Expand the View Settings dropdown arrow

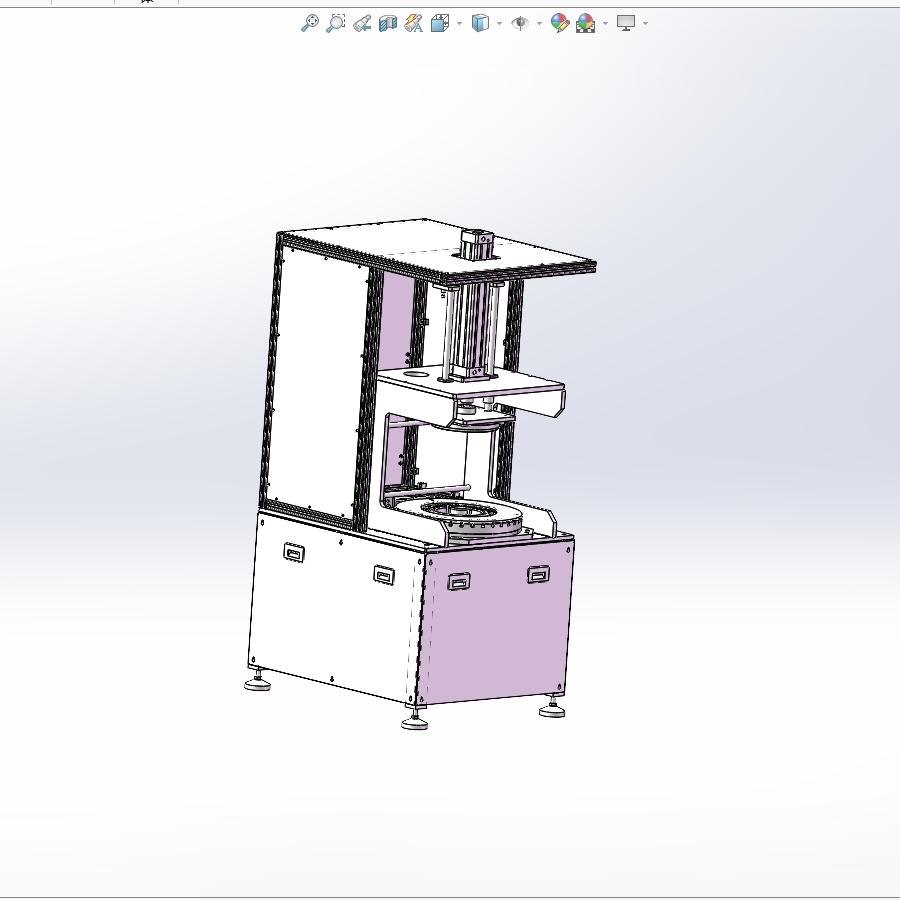(x=646, y=24)
